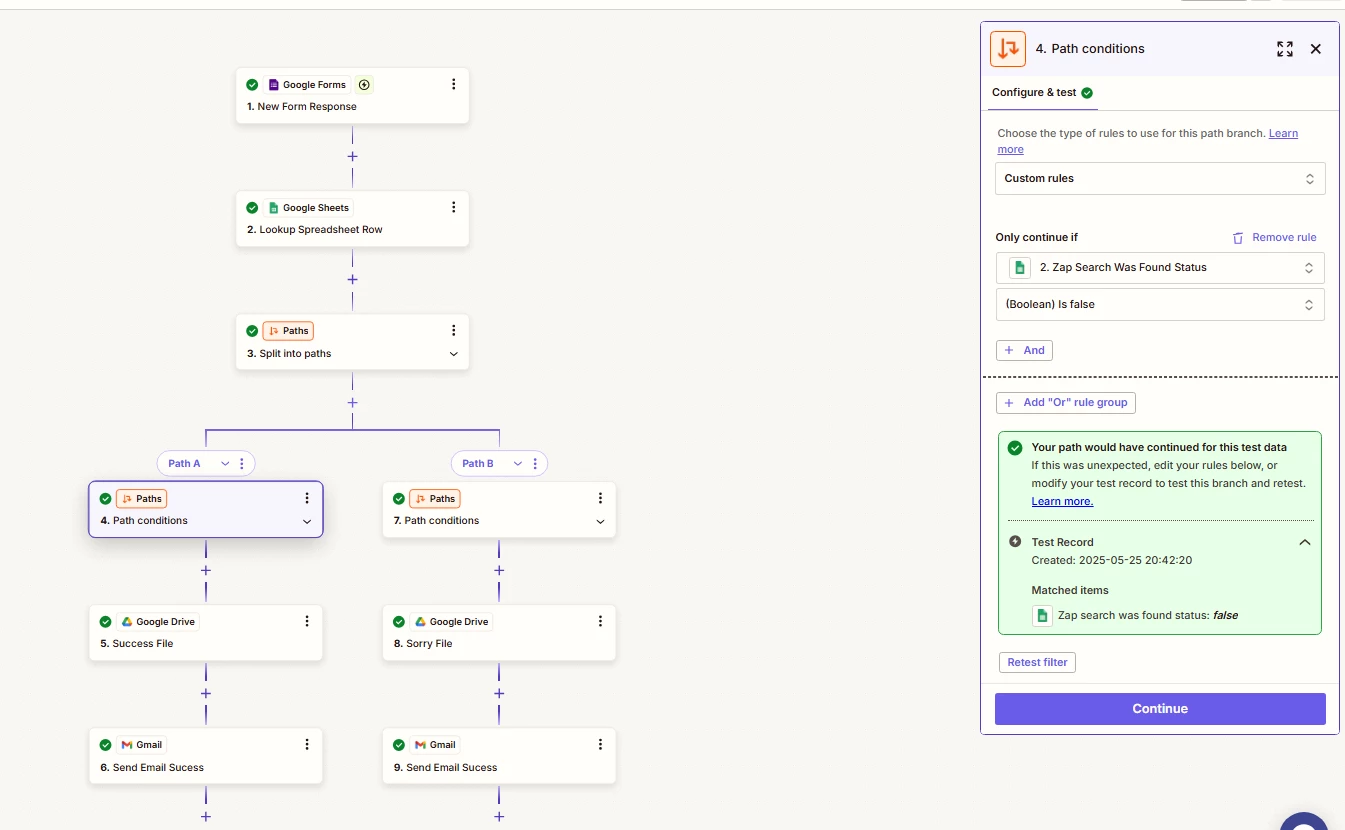Click the Zap search was found status matched item
This screenshot has height=830, width=1345.
(x=1136, y=615)
